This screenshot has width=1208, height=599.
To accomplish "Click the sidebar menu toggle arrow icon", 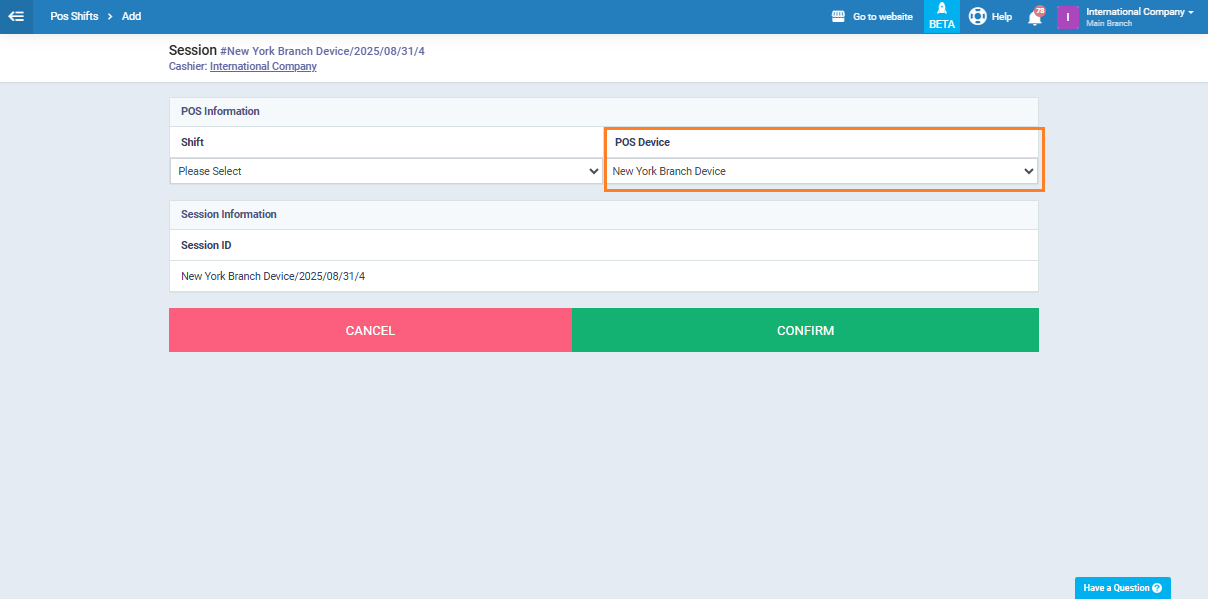I will [x=16, y=16].
